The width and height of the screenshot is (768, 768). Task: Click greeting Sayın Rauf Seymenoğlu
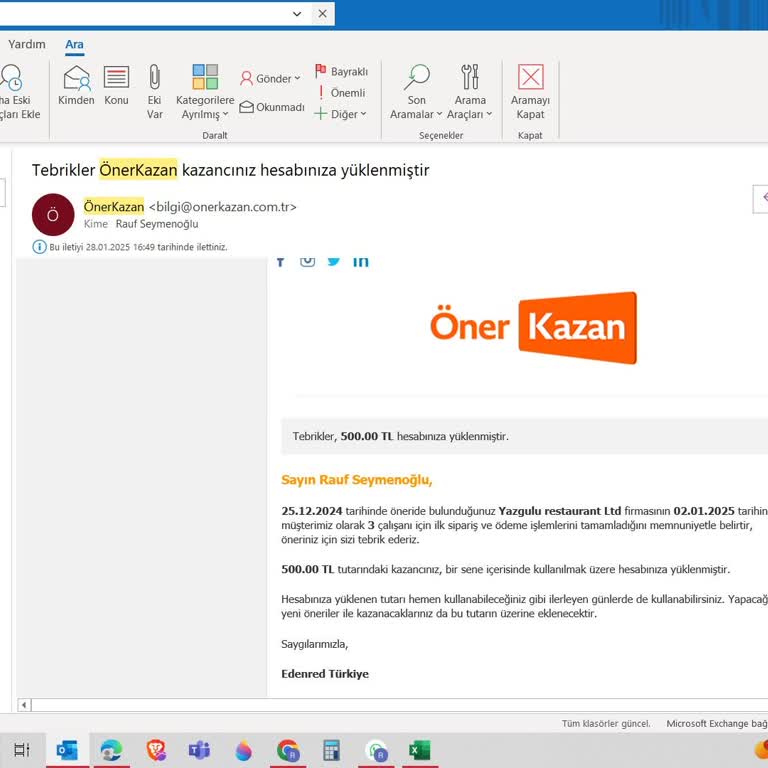point(357,480)
